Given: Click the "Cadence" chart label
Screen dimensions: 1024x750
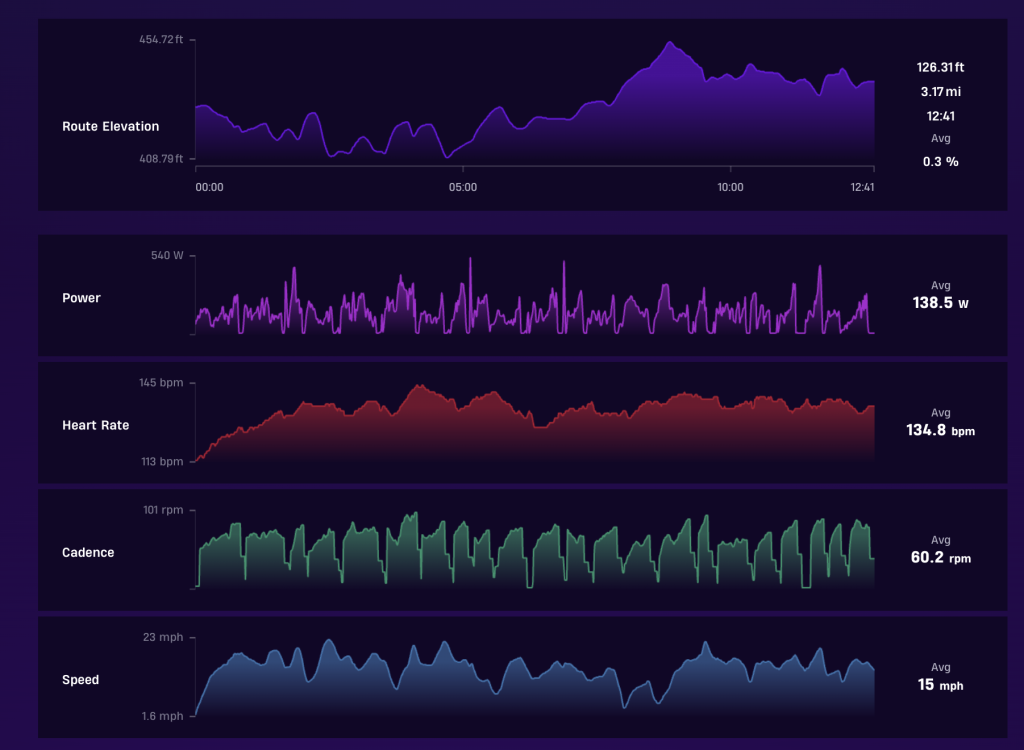Looking at the screenshot, I should click(88, 553).
